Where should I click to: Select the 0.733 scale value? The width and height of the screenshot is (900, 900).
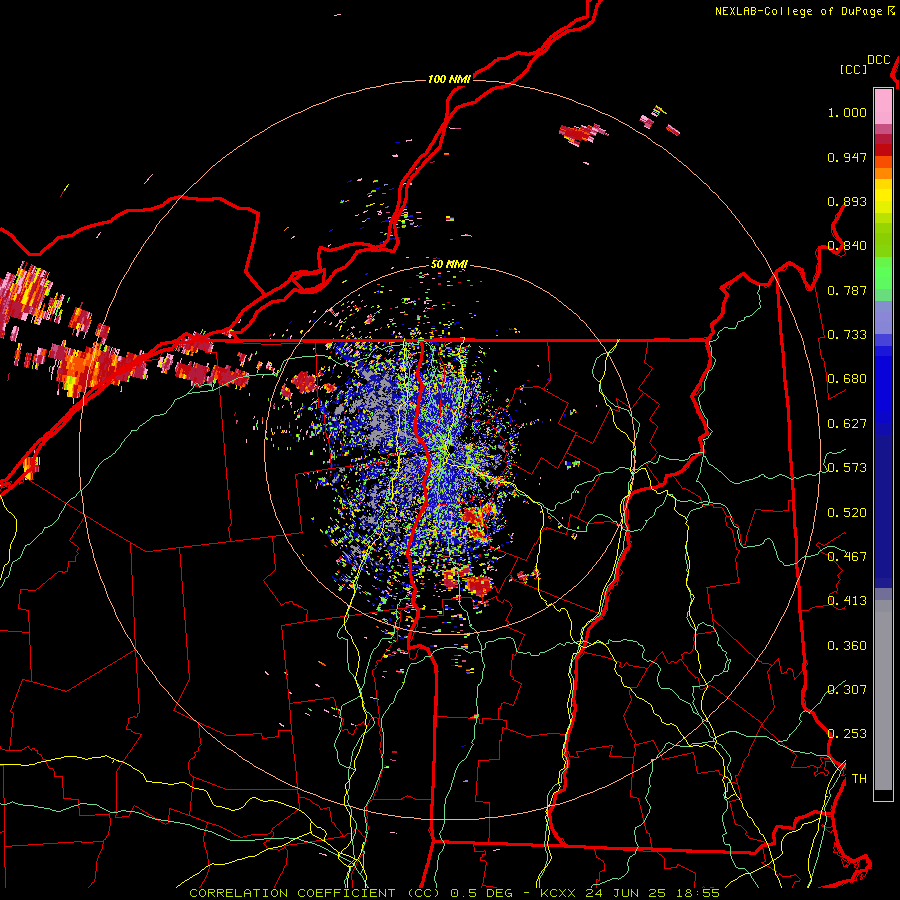pos(847,335)
